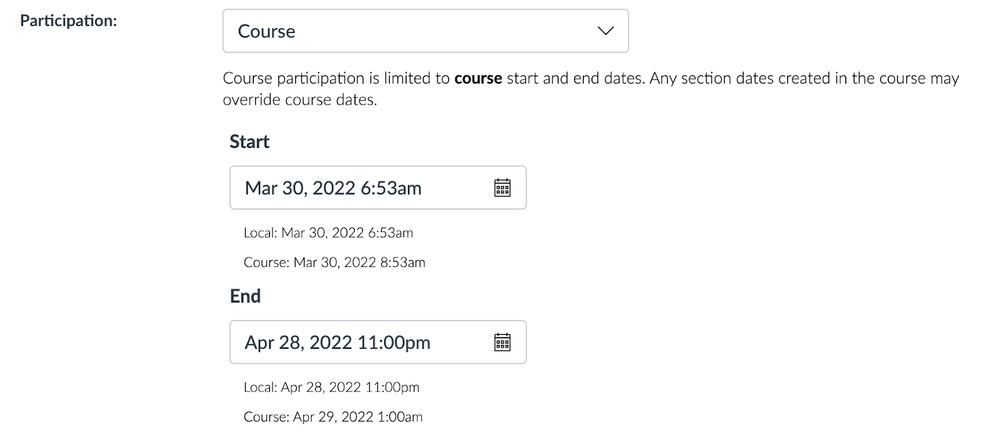Screen dimensions: 998x446
Task: Click the Participation field label
Action: (x=69, y=20)
